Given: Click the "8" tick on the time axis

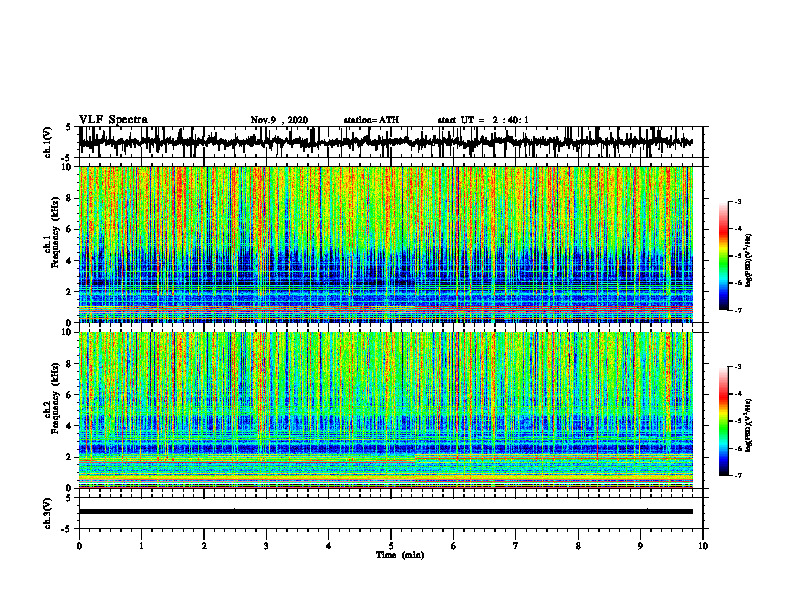Looking at the screenshot, I should coord(578,546).
